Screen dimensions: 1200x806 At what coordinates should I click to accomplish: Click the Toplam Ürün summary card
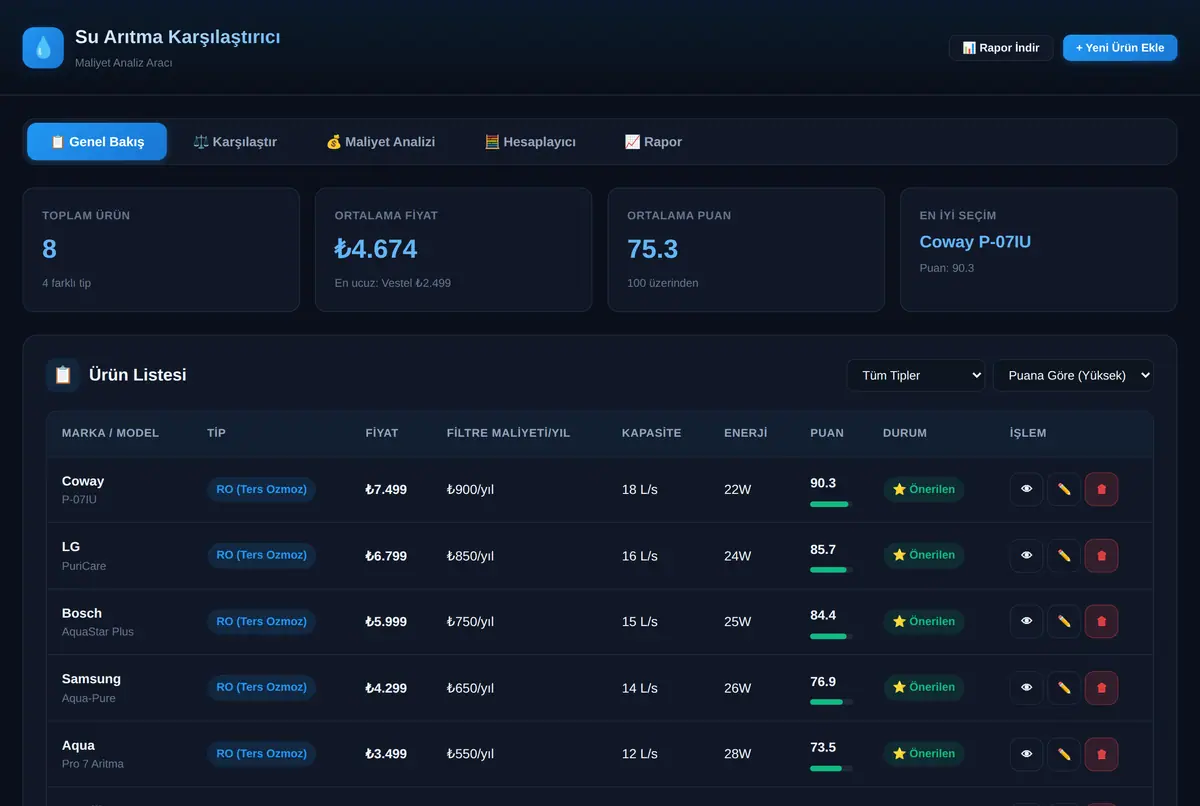161,250
